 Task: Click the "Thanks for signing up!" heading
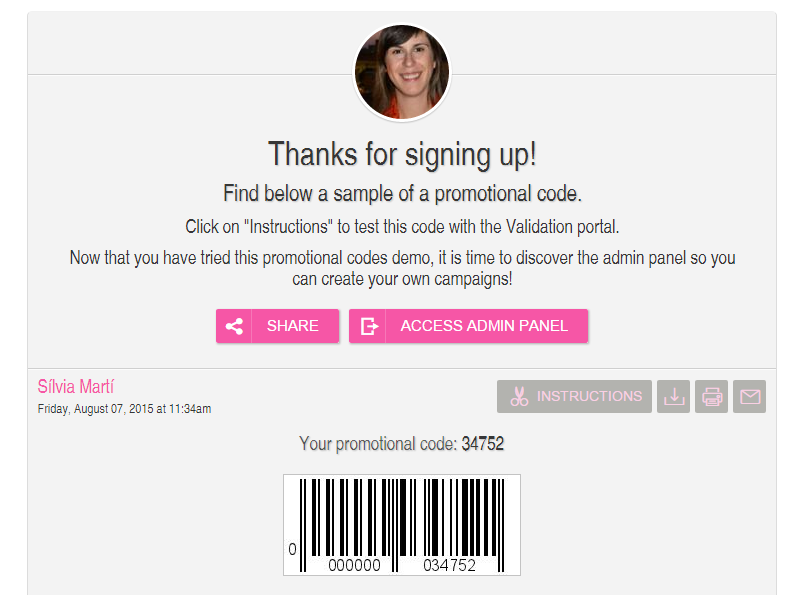(402, 154)
